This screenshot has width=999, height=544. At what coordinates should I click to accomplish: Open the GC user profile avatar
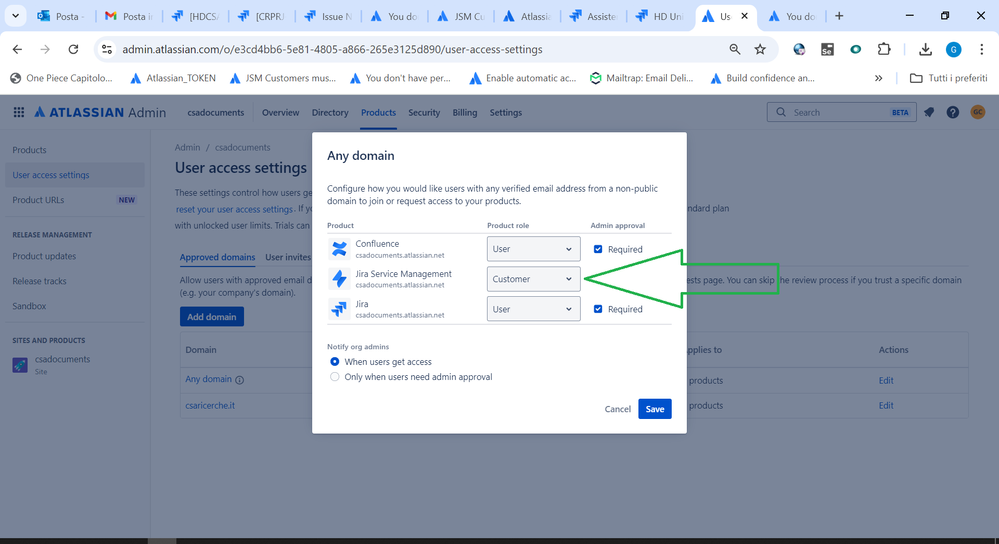977,112
